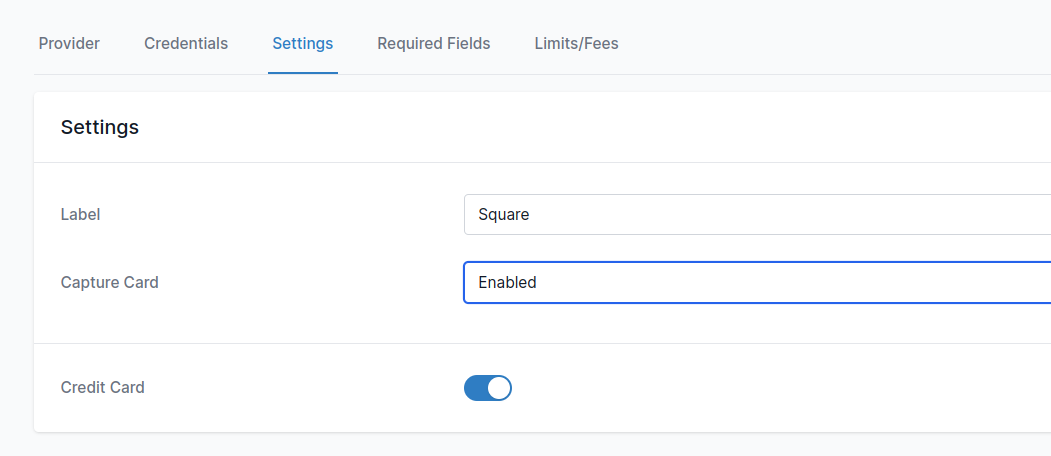
Task: Click the Settings card heading
Action: point(100,127)
